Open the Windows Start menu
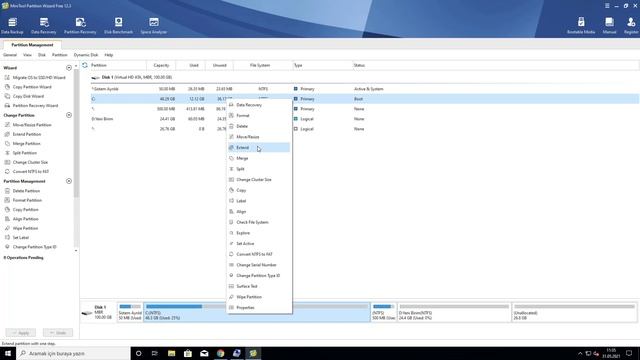 [x=8, y=353]
